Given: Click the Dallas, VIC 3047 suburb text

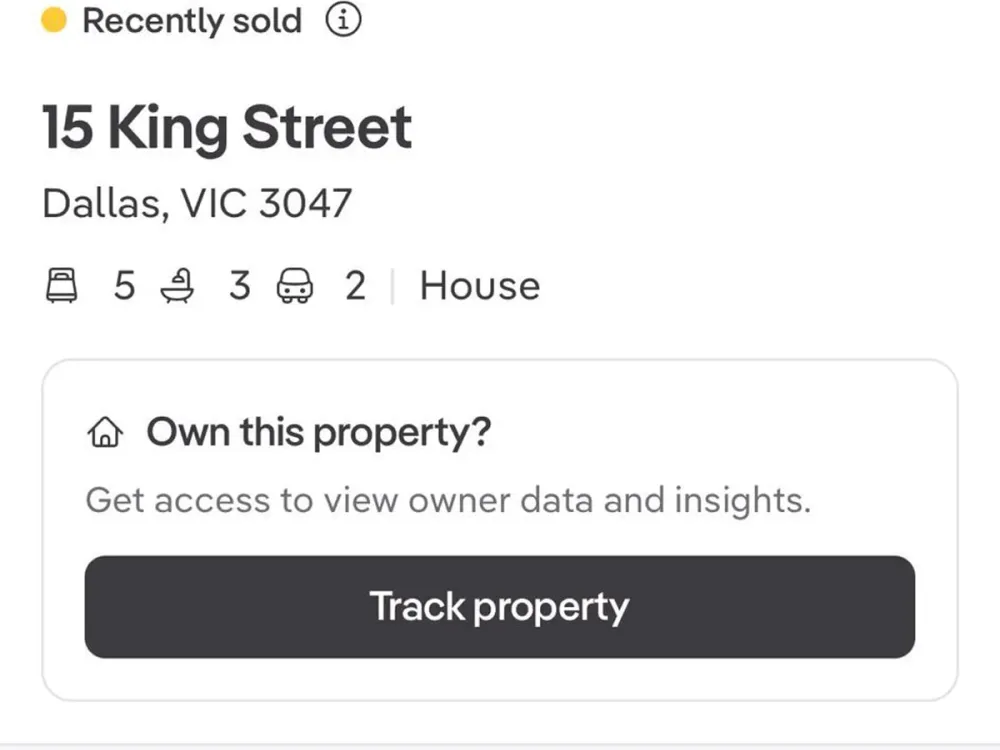Looking at the screenshot, I should 197,203.
